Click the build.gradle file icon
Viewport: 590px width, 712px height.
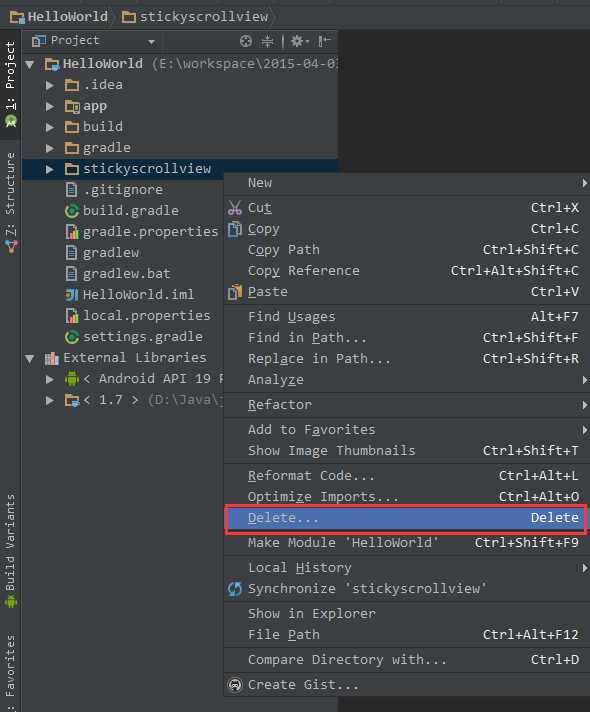pyautogui.click(x=72, y=211)
